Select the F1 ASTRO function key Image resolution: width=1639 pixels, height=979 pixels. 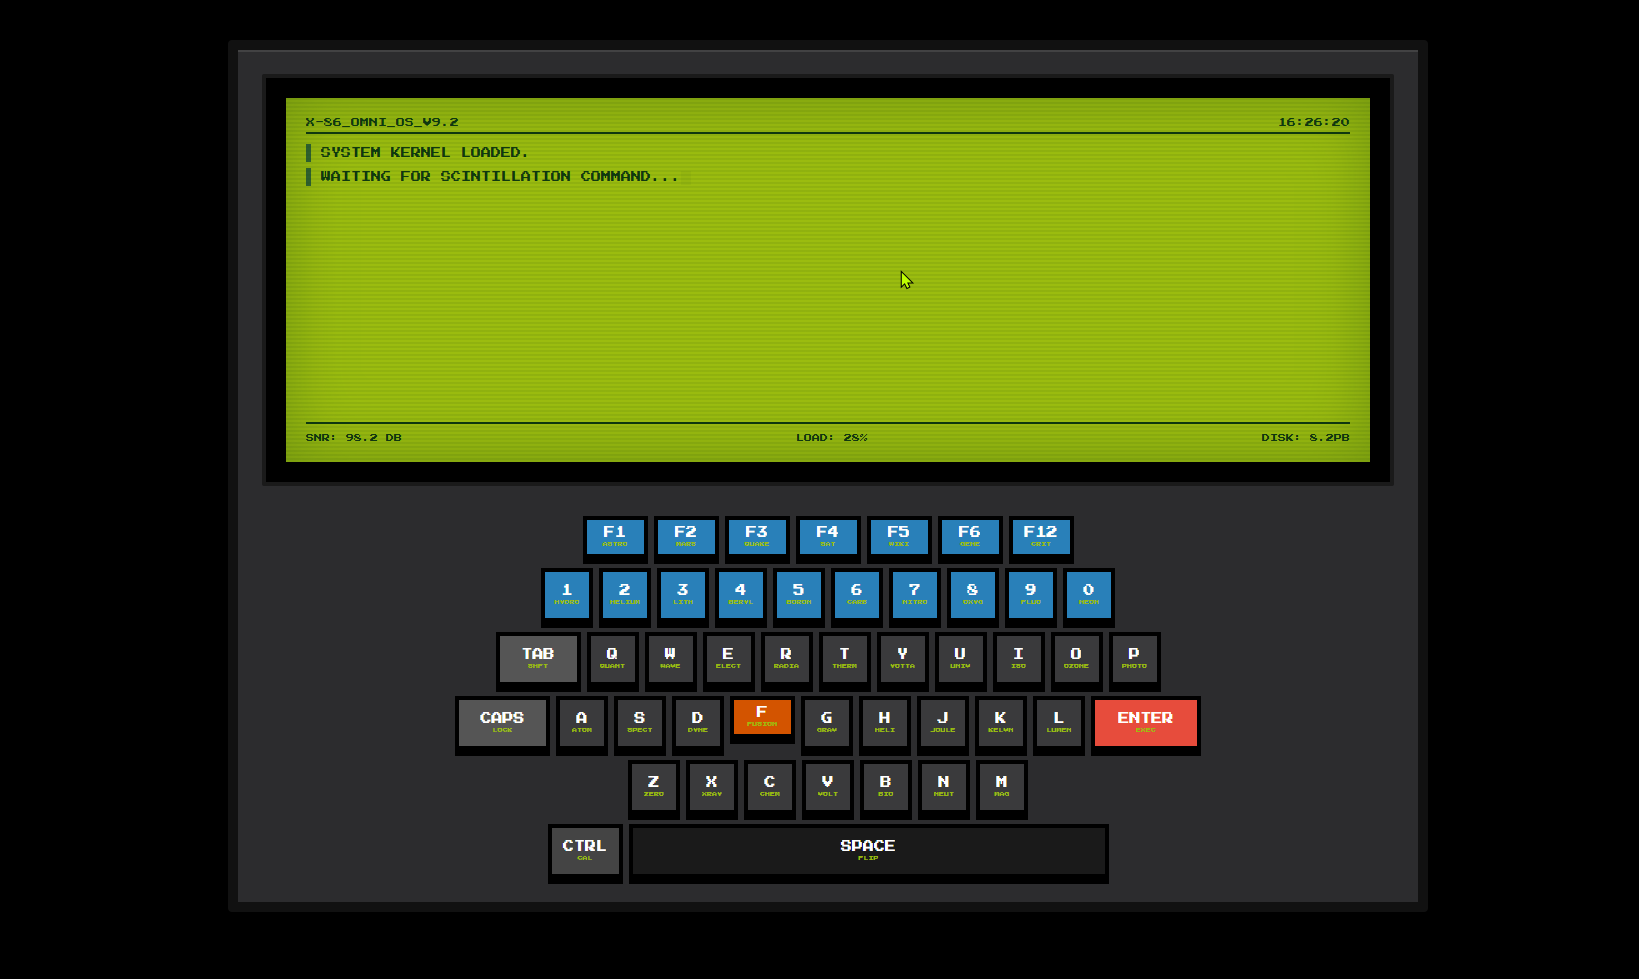[614, 537]
